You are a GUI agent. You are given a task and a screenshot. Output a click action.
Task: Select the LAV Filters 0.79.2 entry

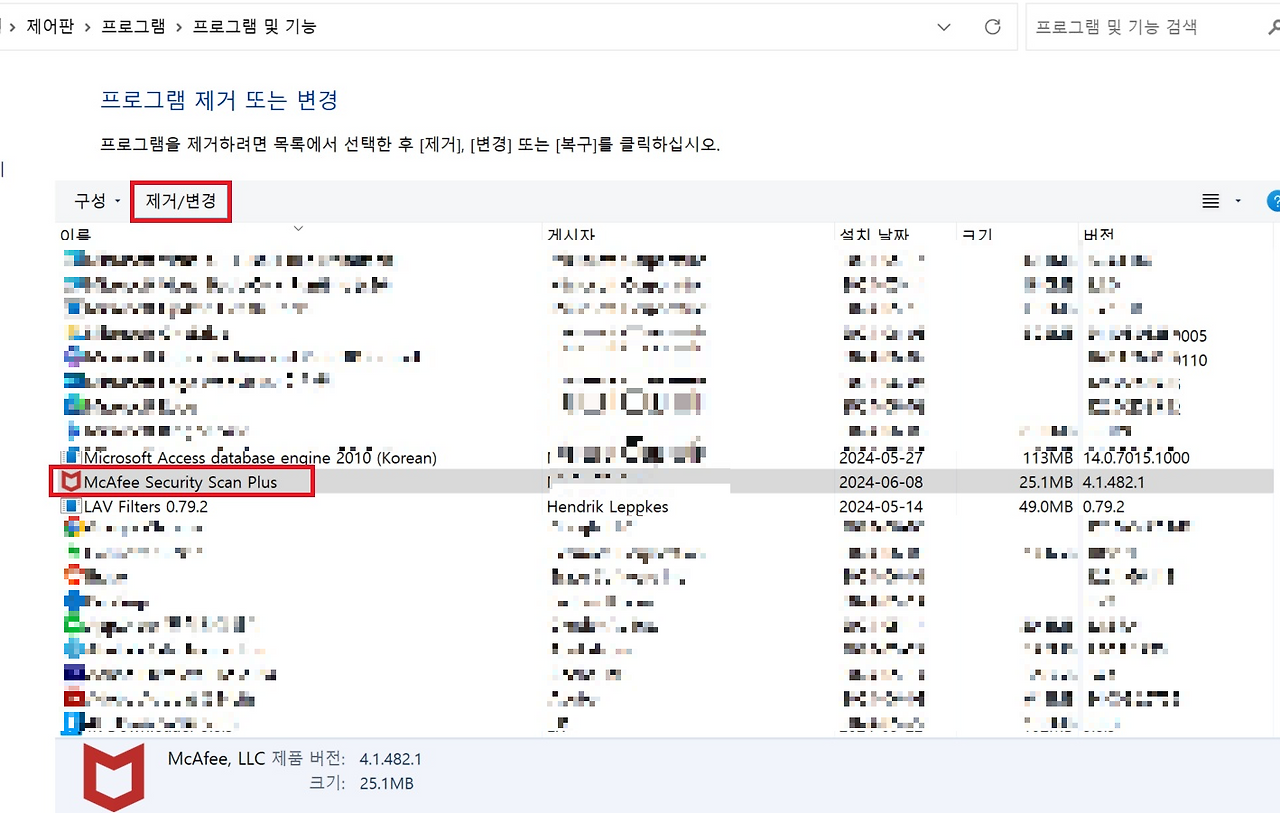[146, 506]
